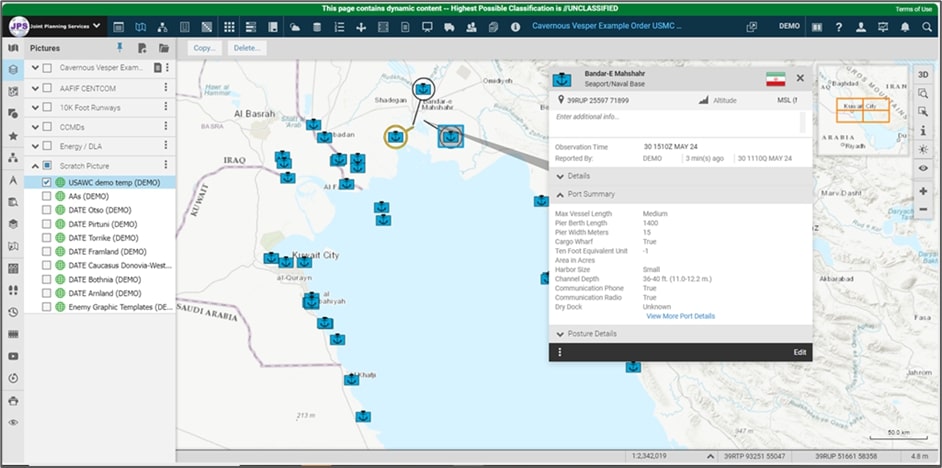Click the Copy... button

click(x=205, y=48)
